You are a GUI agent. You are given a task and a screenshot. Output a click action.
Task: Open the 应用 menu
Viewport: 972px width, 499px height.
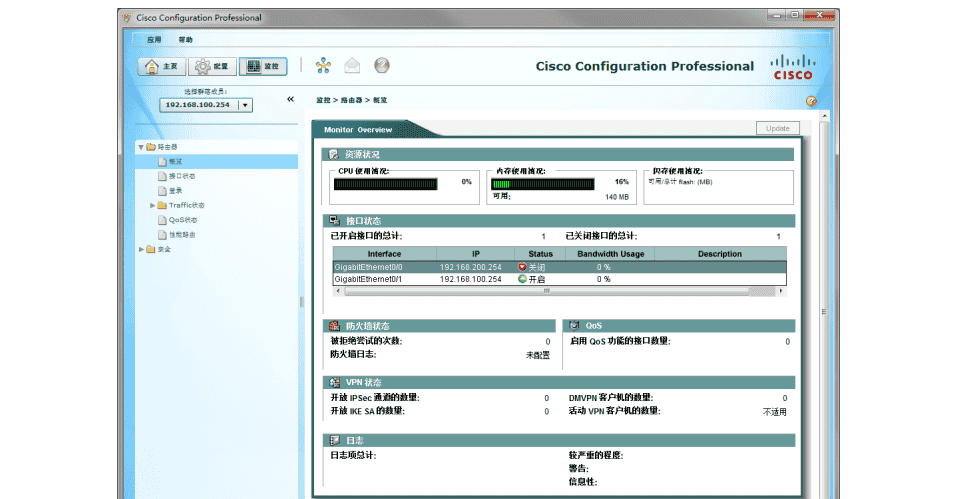154,40
